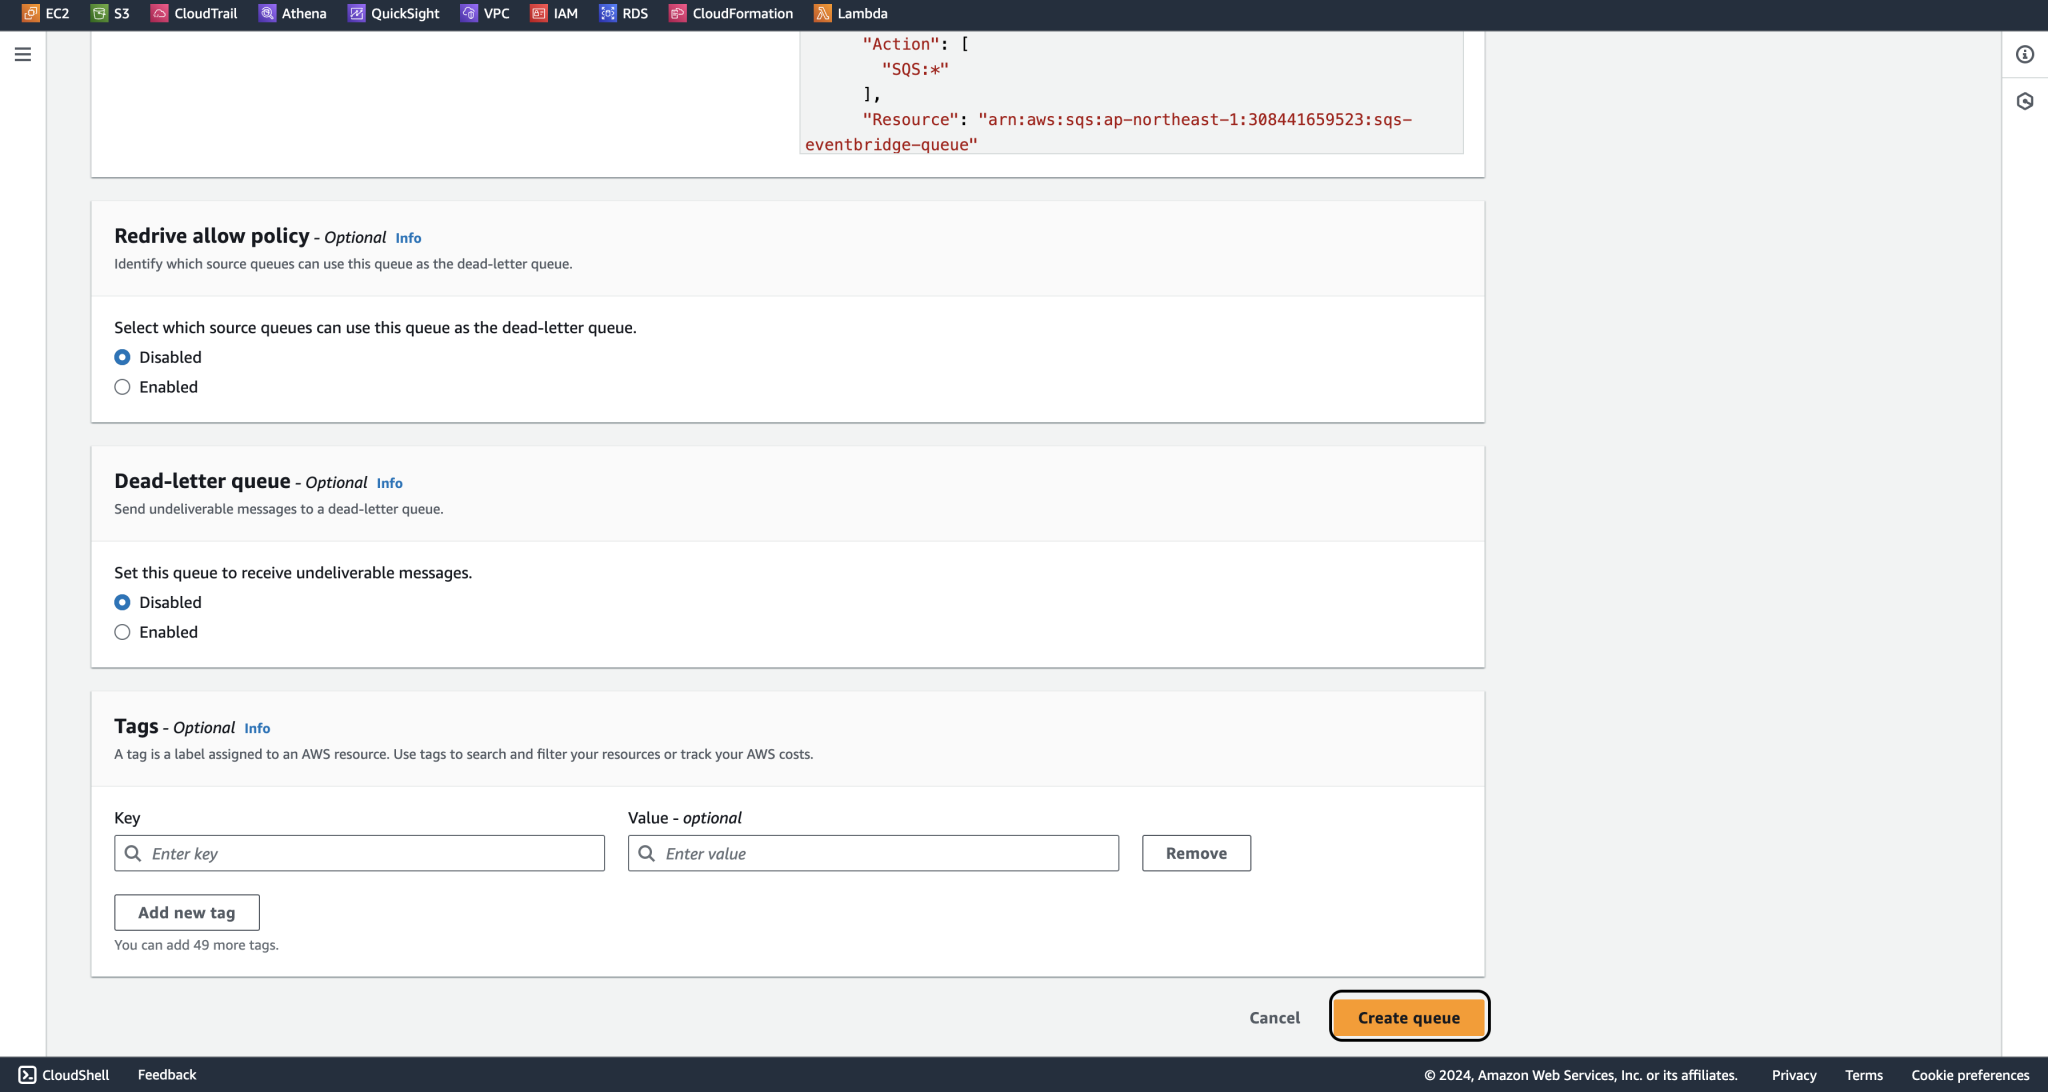The height and width of the screenshot is (1092, 2048).
Task: Click Add new tag button
Action: (x=187, y=912)
